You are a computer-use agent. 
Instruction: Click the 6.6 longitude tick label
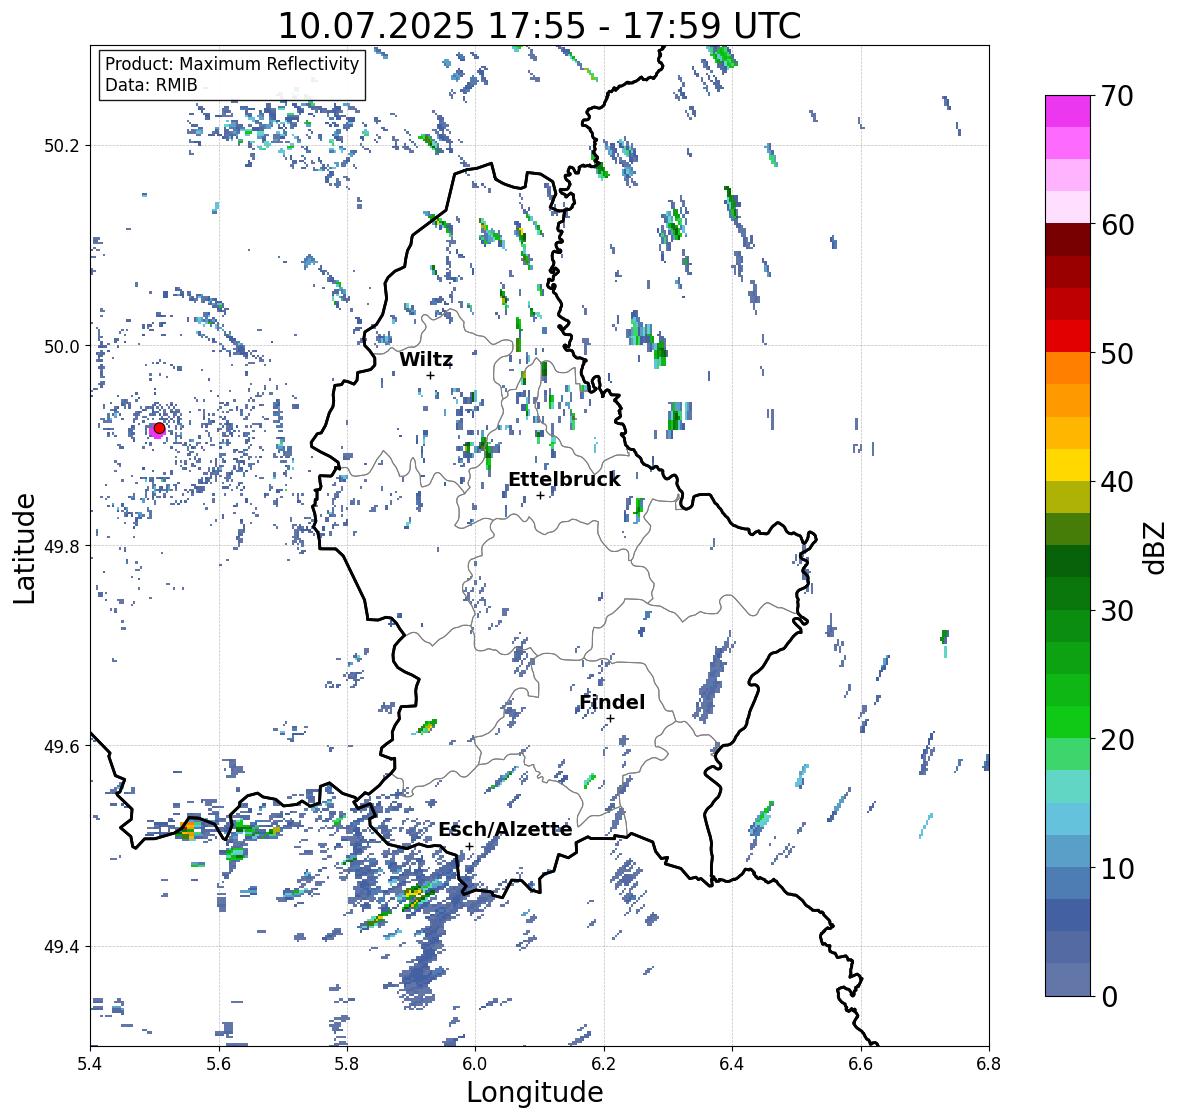(861, 1063)
